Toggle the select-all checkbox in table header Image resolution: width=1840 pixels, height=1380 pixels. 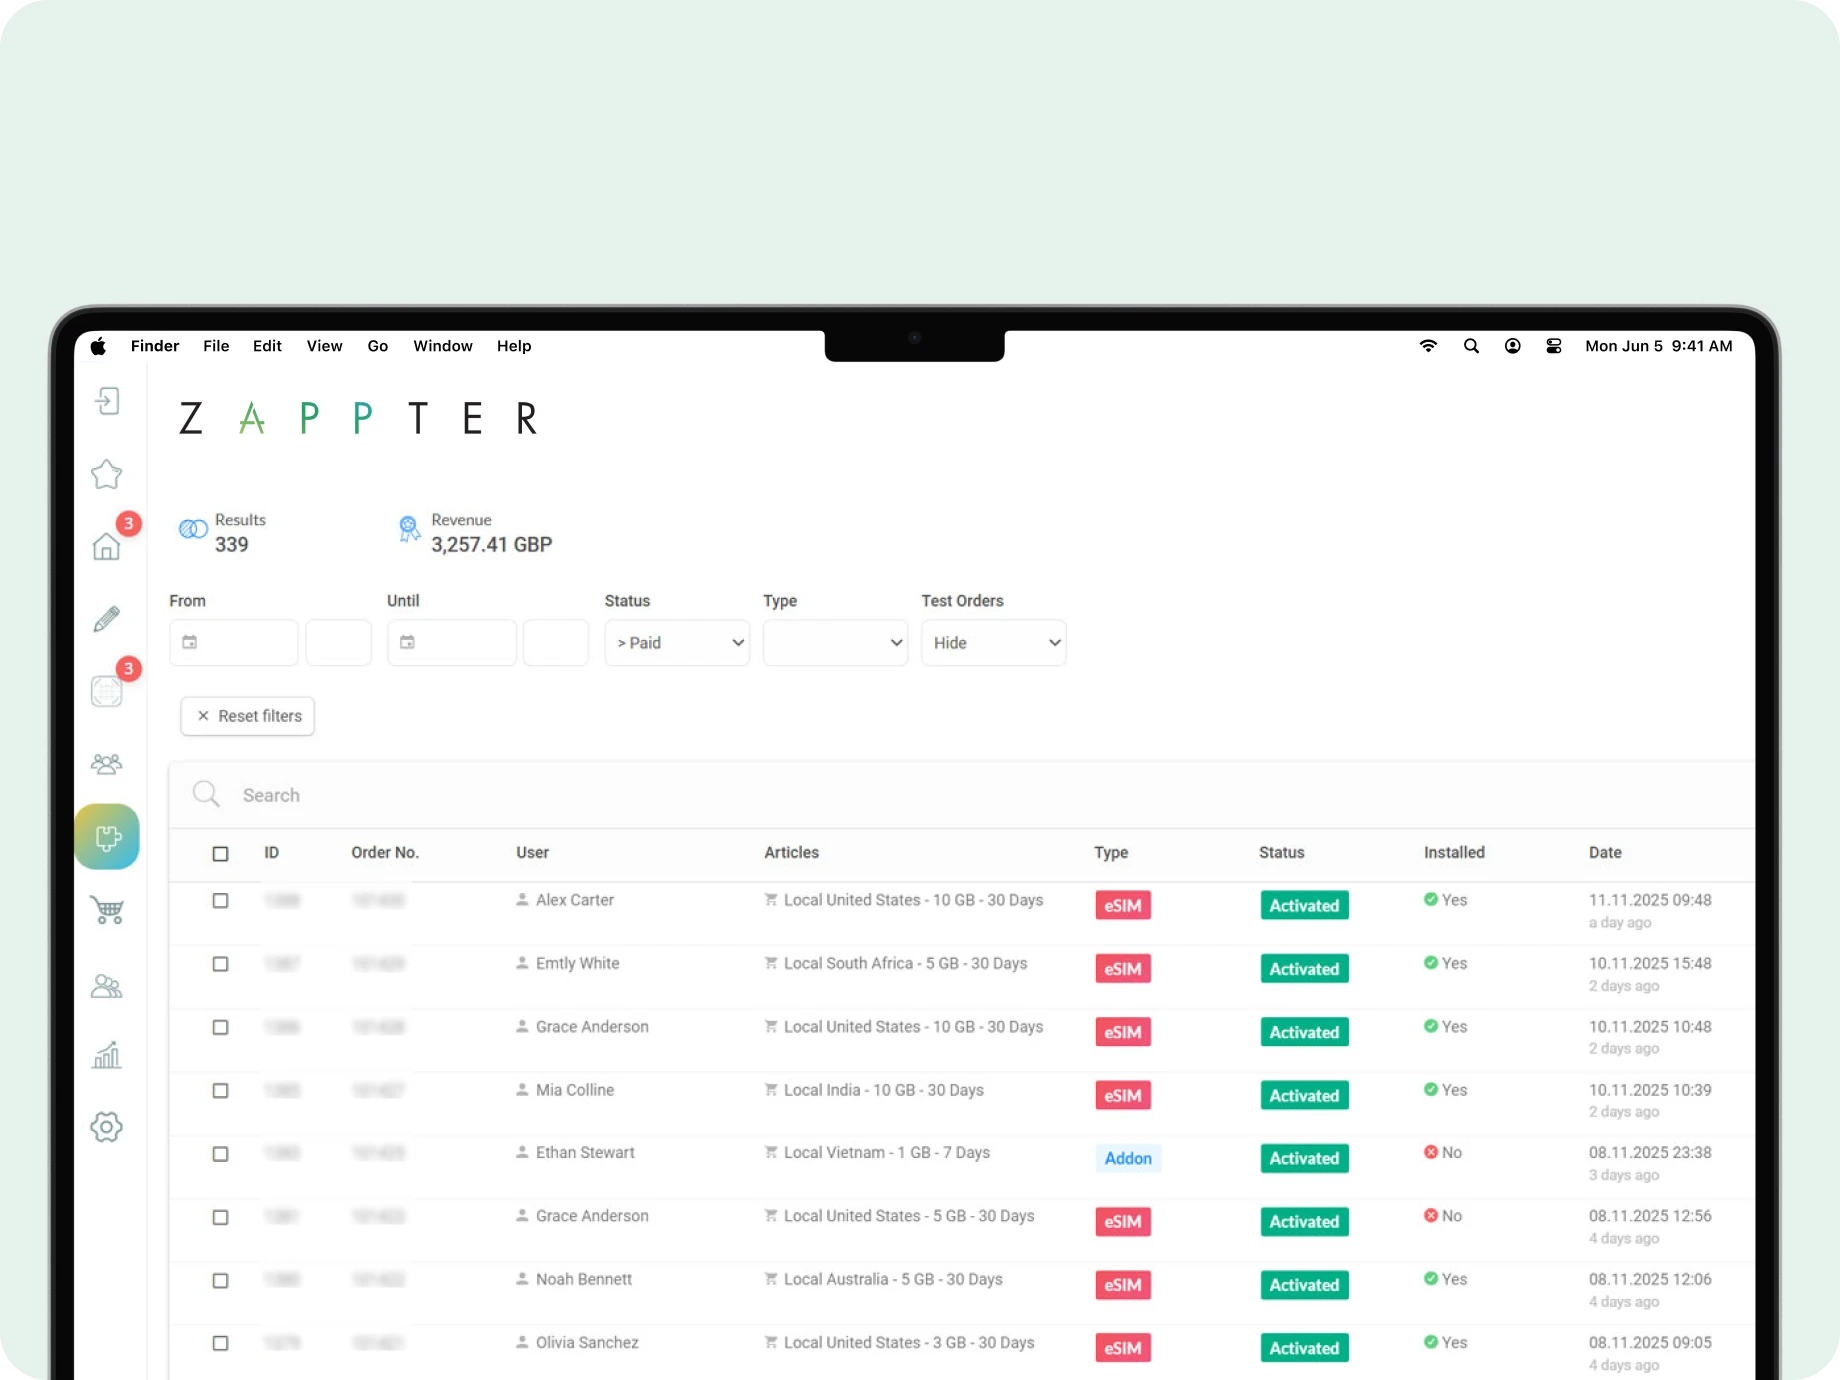click(221, 854)
